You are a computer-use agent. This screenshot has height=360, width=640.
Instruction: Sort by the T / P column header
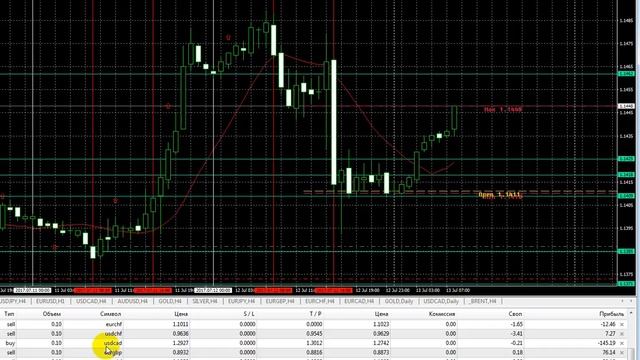point(315,314)
